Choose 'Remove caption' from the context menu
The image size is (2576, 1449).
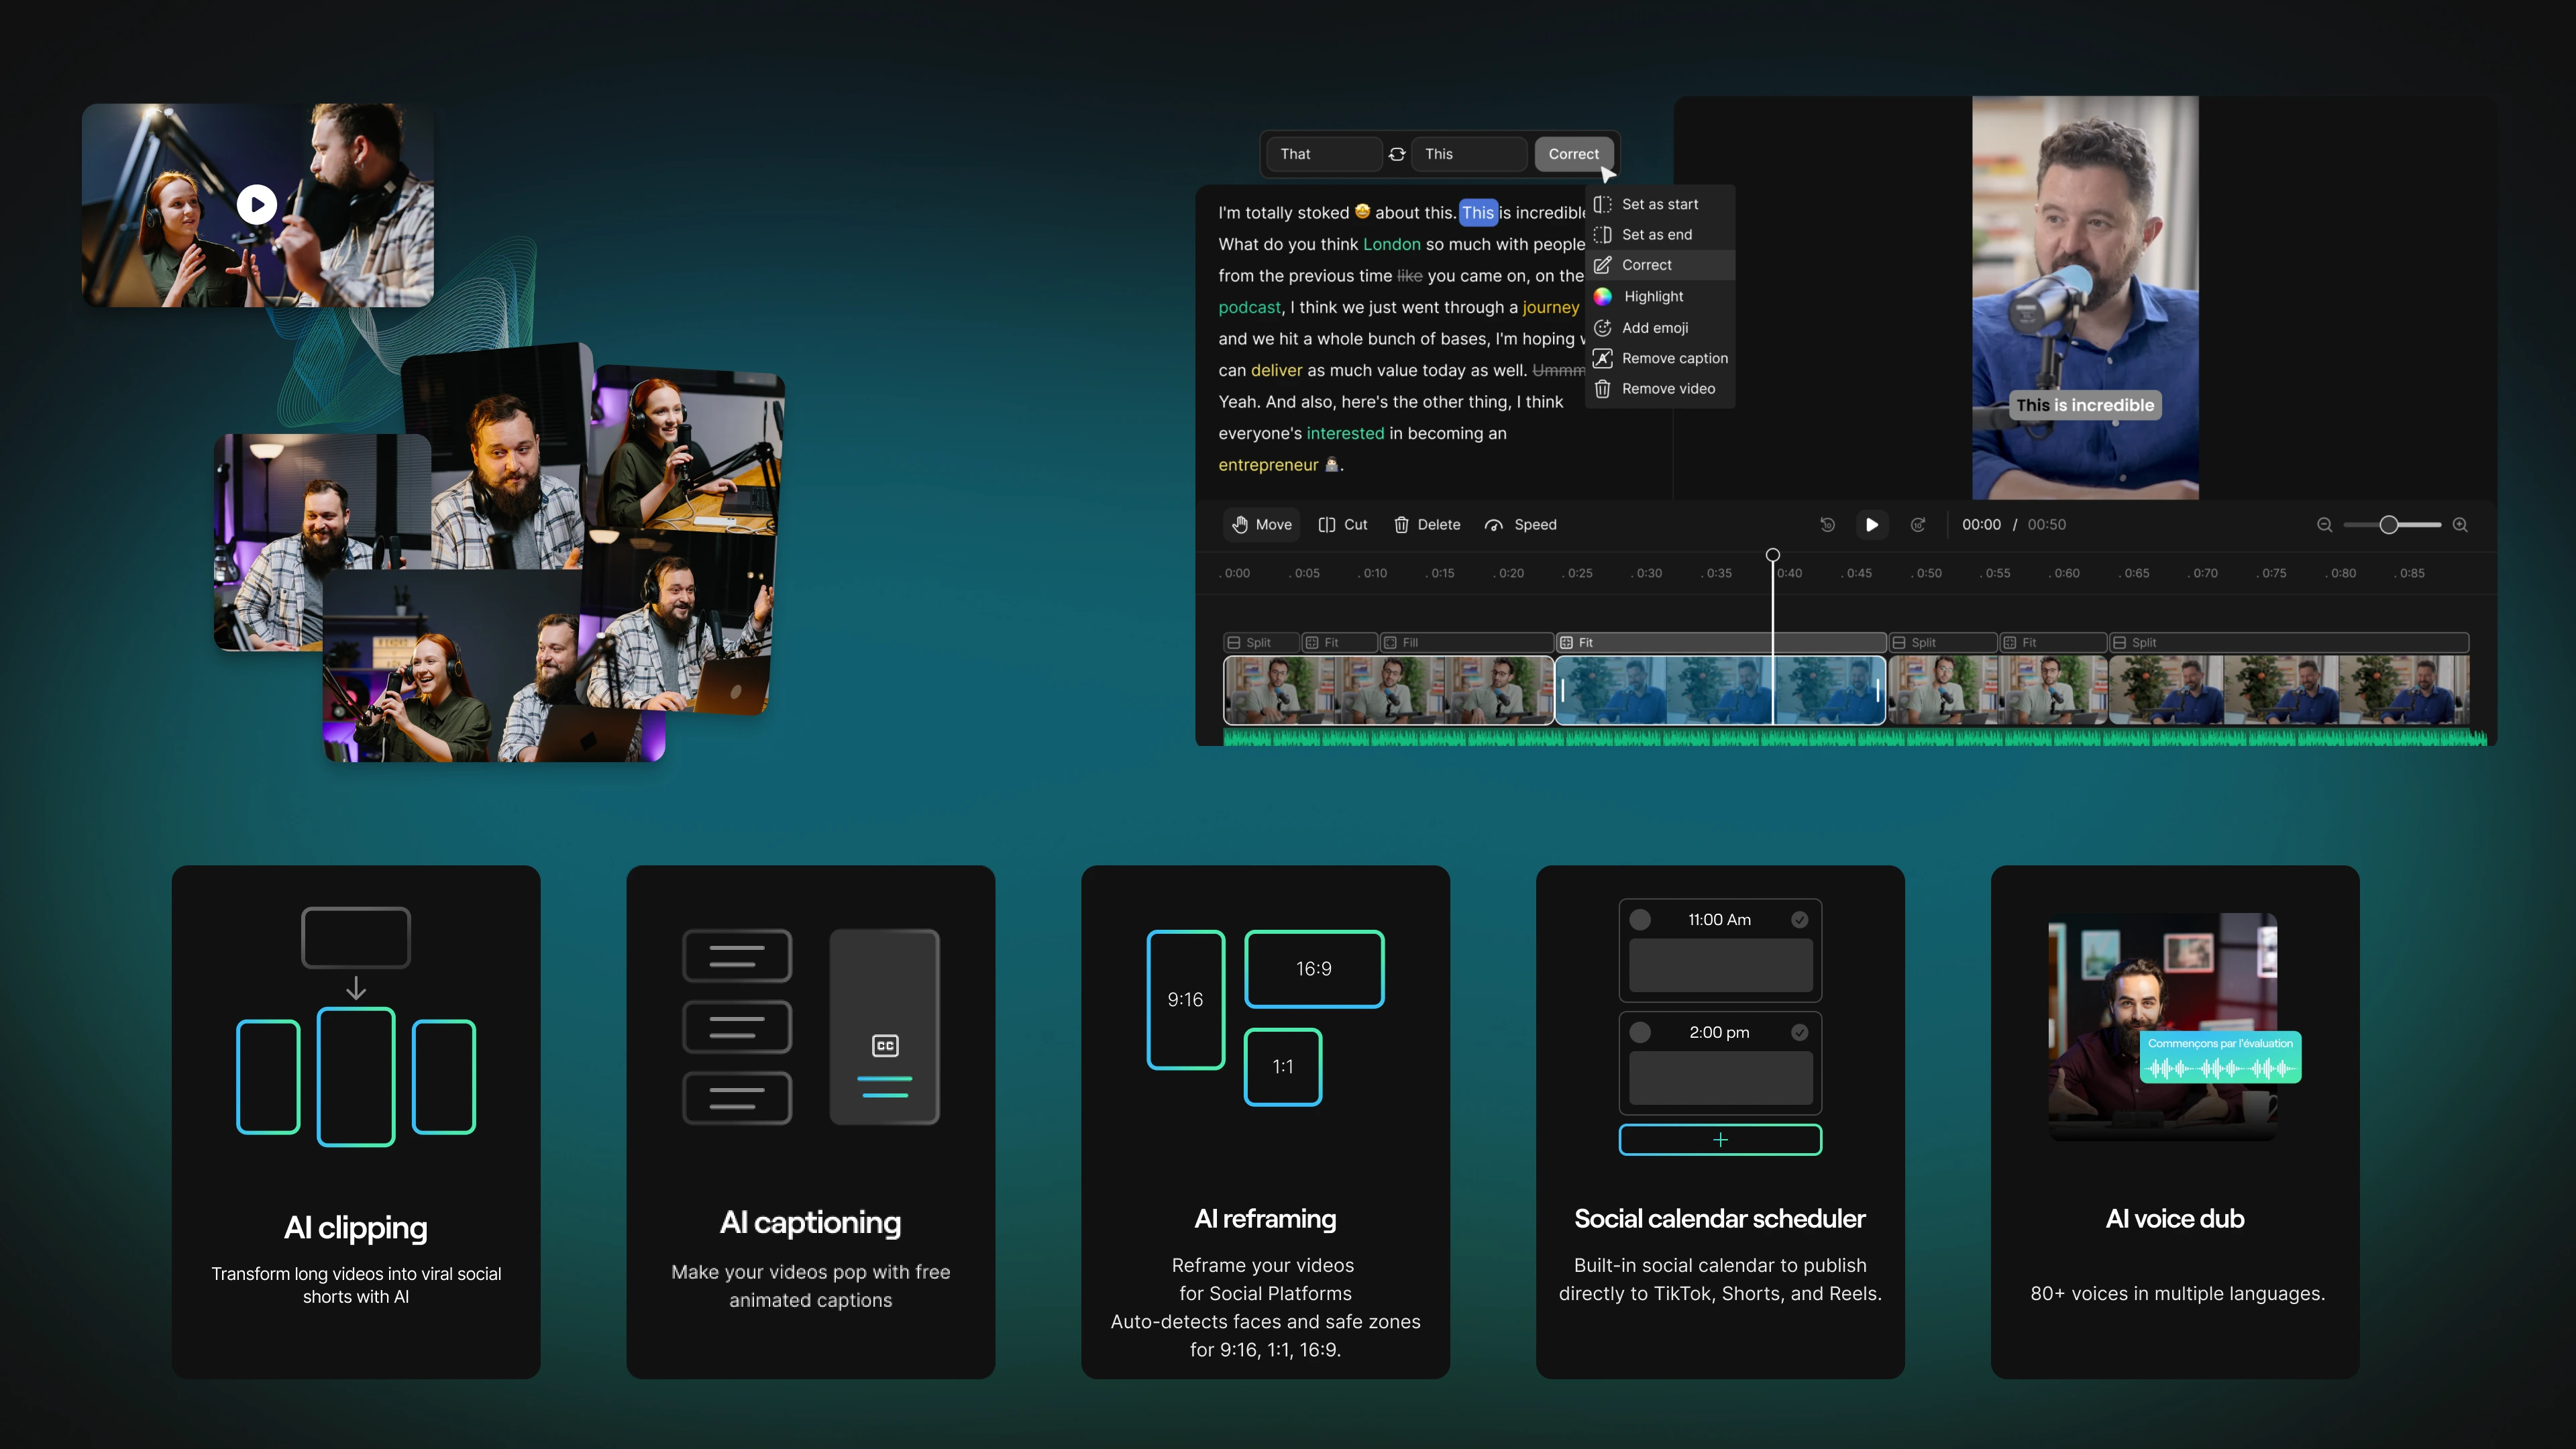[1660, 358]
